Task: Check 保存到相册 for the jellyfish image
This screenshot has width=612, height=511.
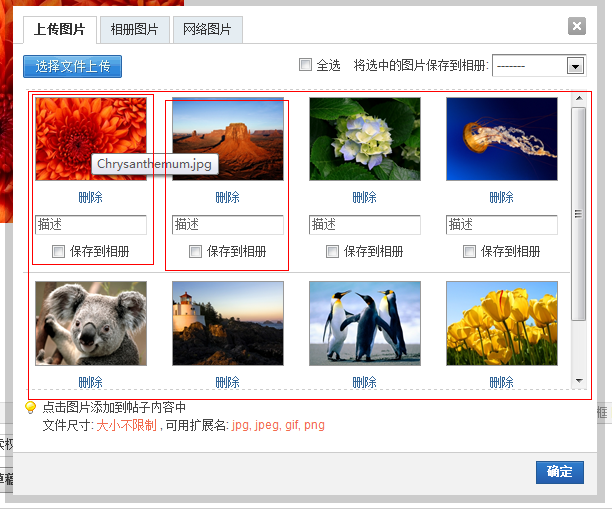Action: [x=470, y=251]
